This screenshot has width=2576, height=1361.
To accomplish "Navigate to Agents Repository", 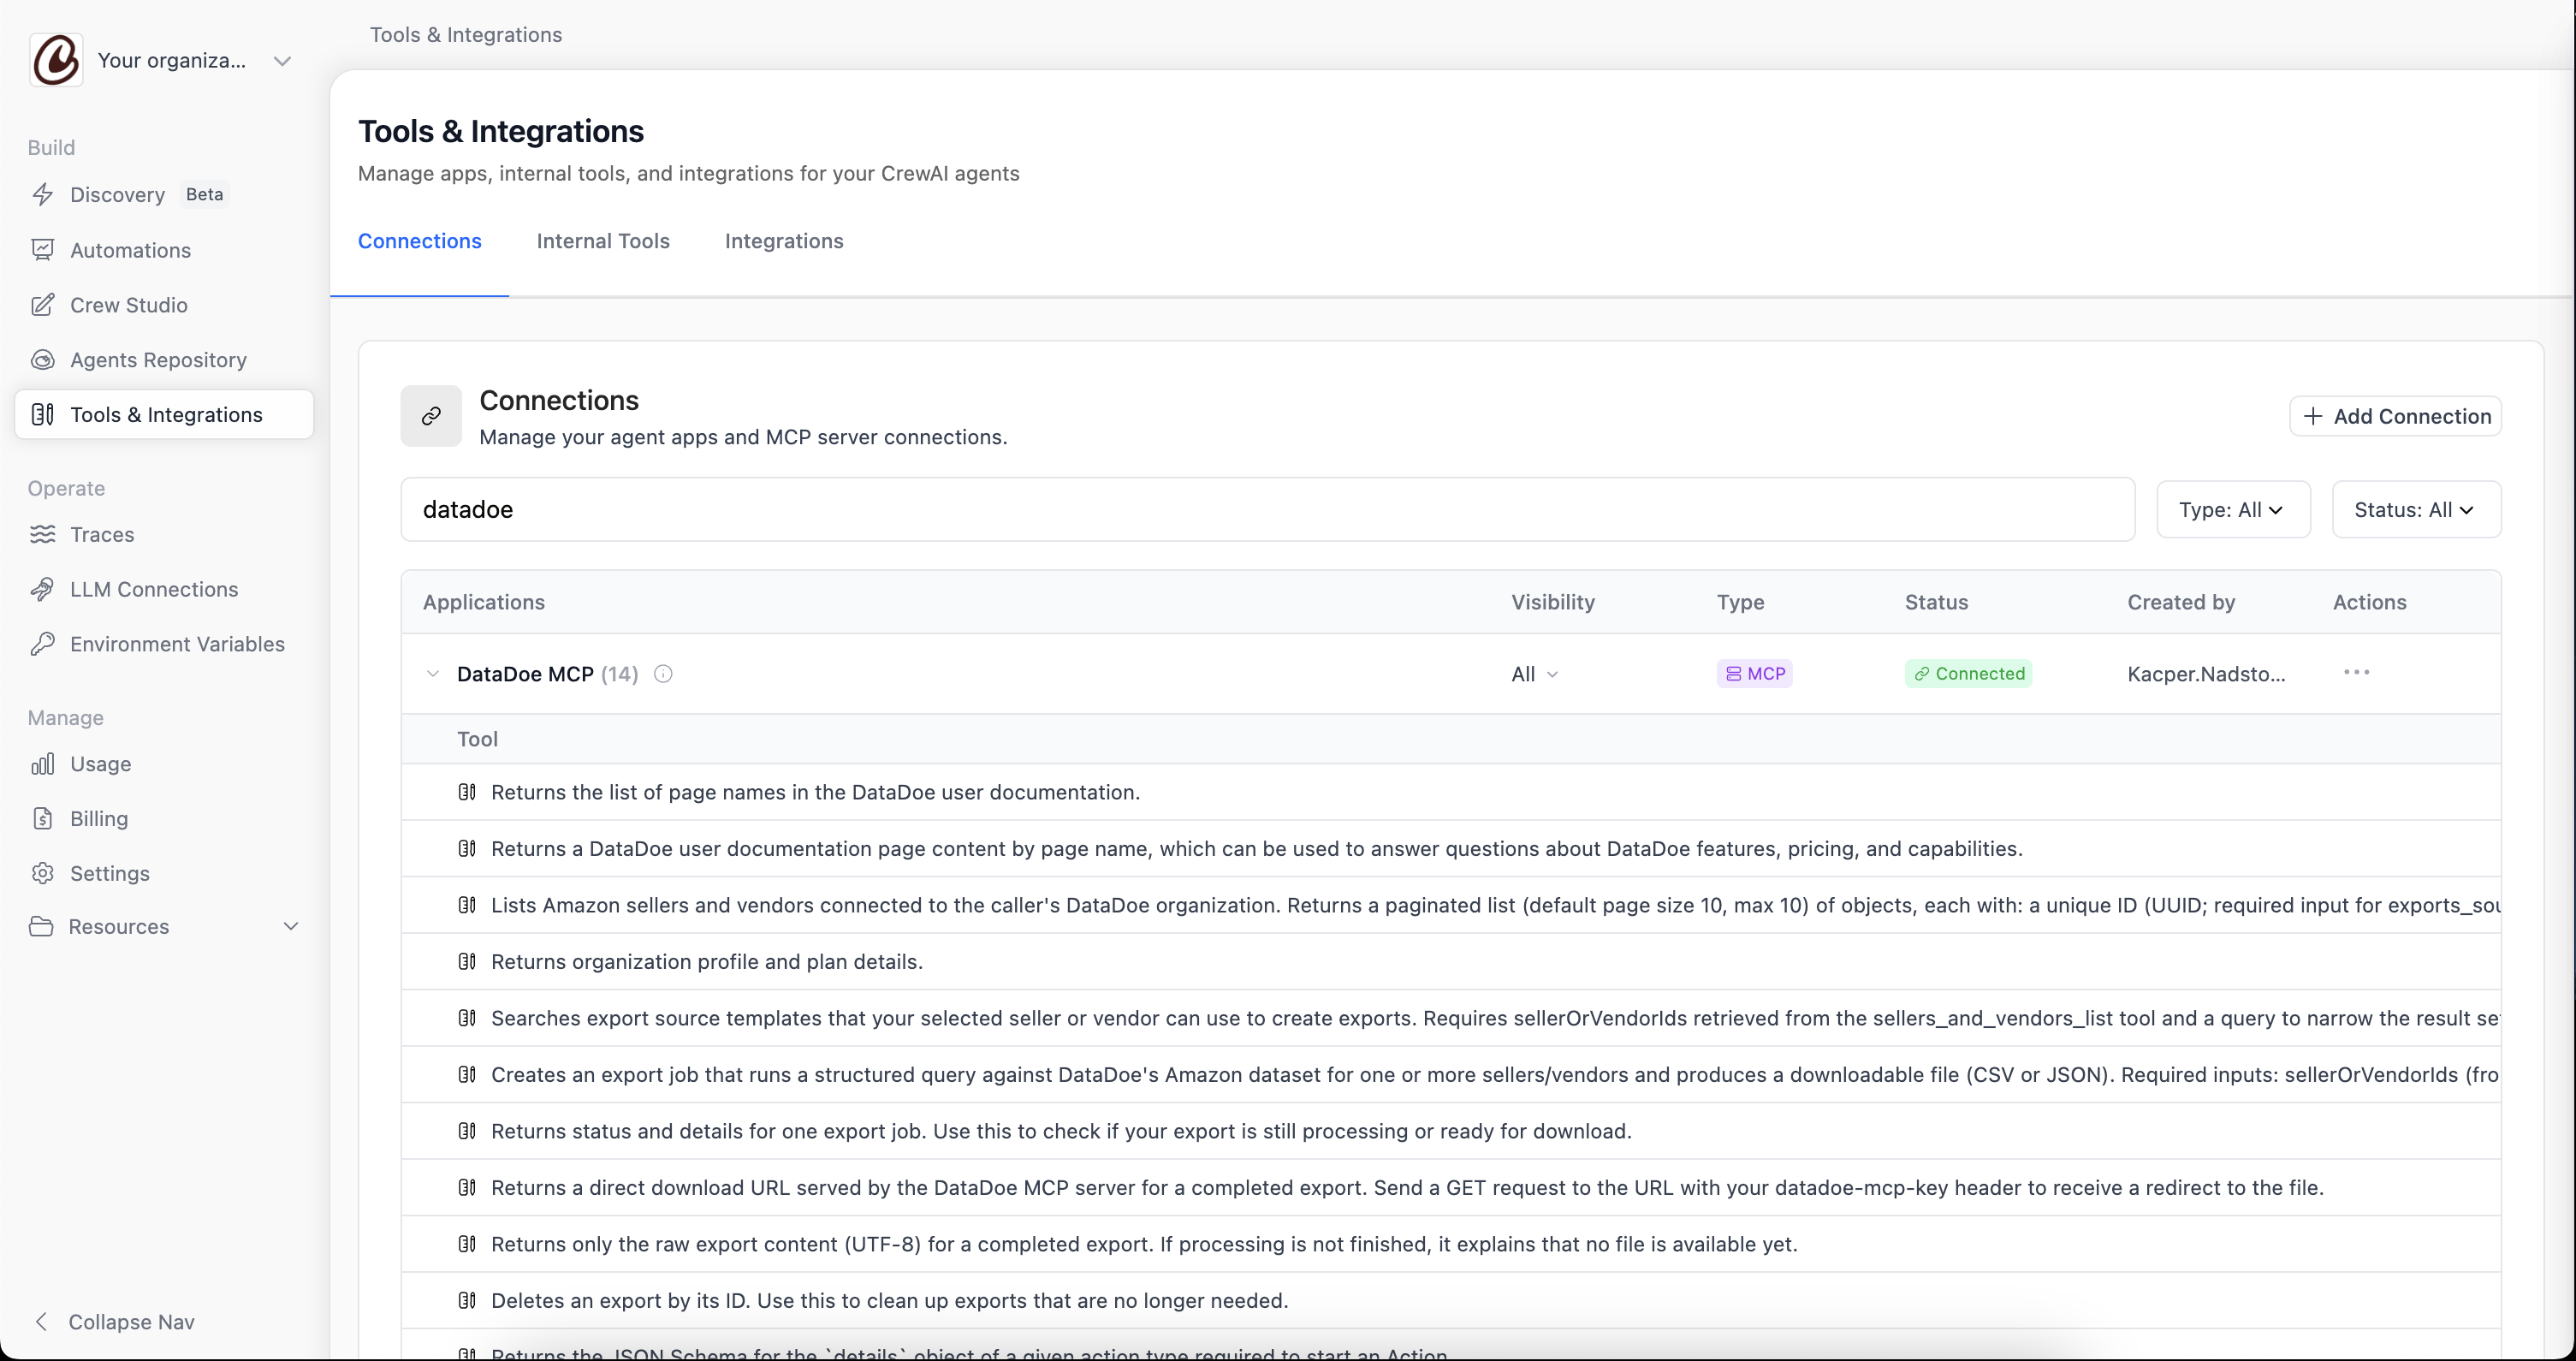I will [x=158, y=360].
